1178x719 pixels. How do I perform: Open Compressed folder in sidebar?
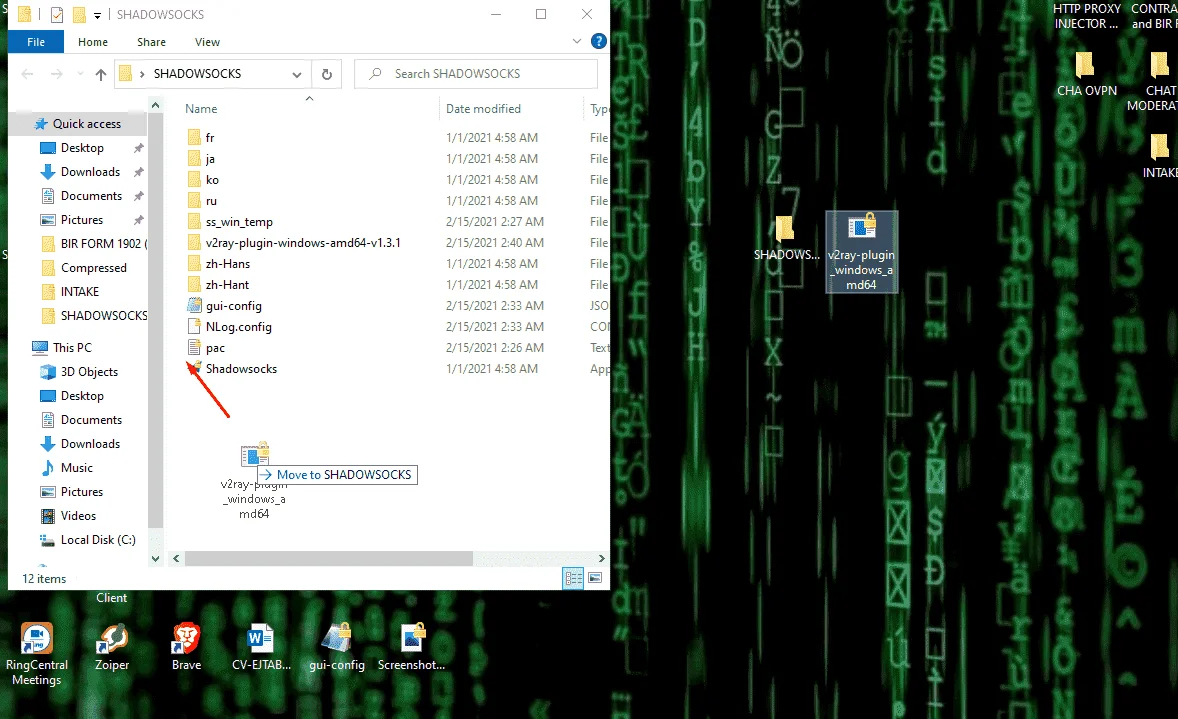(x=93, y=267)
